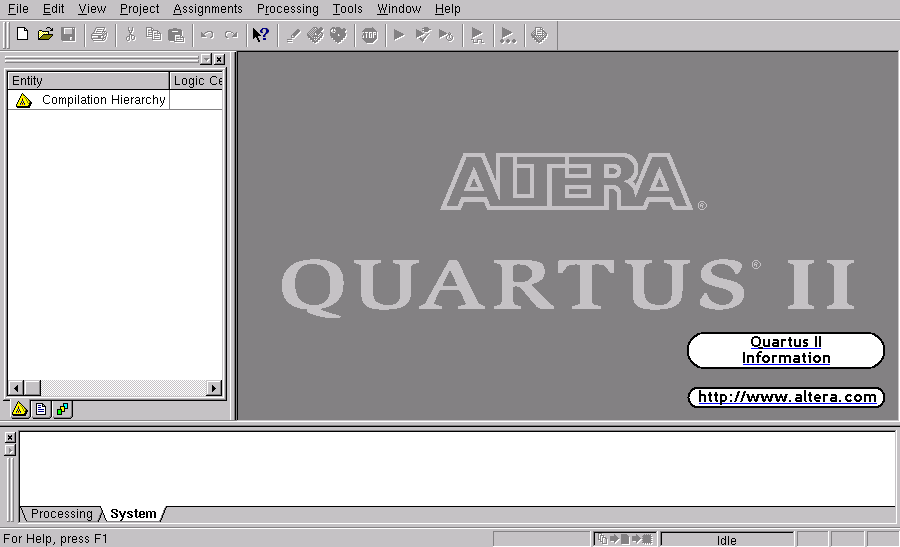Click the status bar progress icons indicator
The width and height of the screenshot is (900, 547).
[x=625, y=539]
